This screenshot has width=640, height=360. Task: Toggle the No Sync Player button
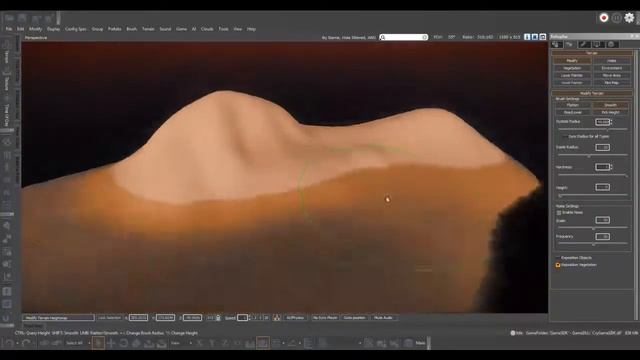click(x=325, y=318)
